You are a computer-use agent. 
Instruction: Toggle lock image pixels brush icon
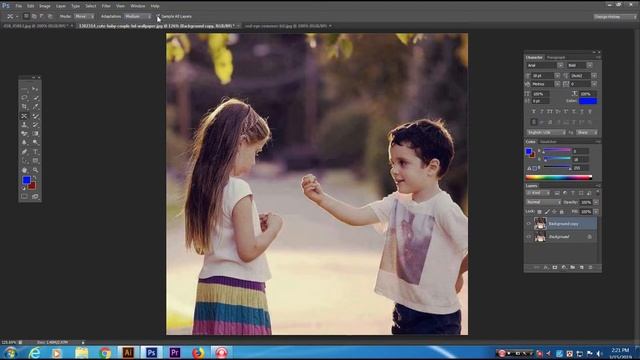pos(547,212)
